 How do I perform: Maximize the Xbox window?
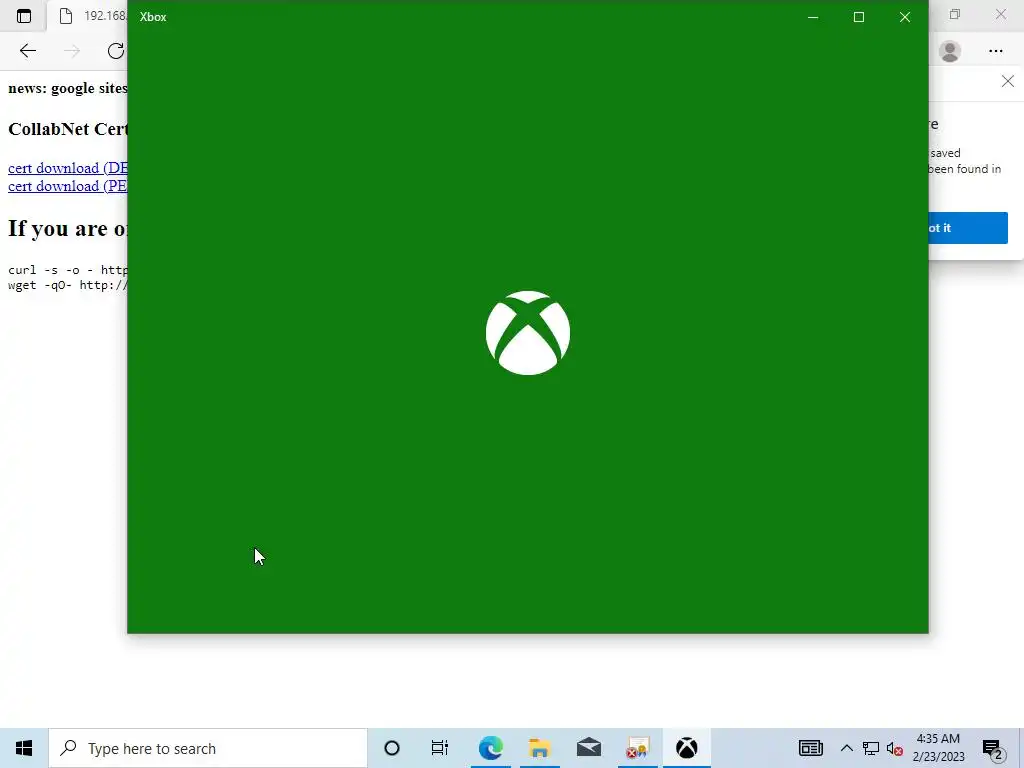859,17
